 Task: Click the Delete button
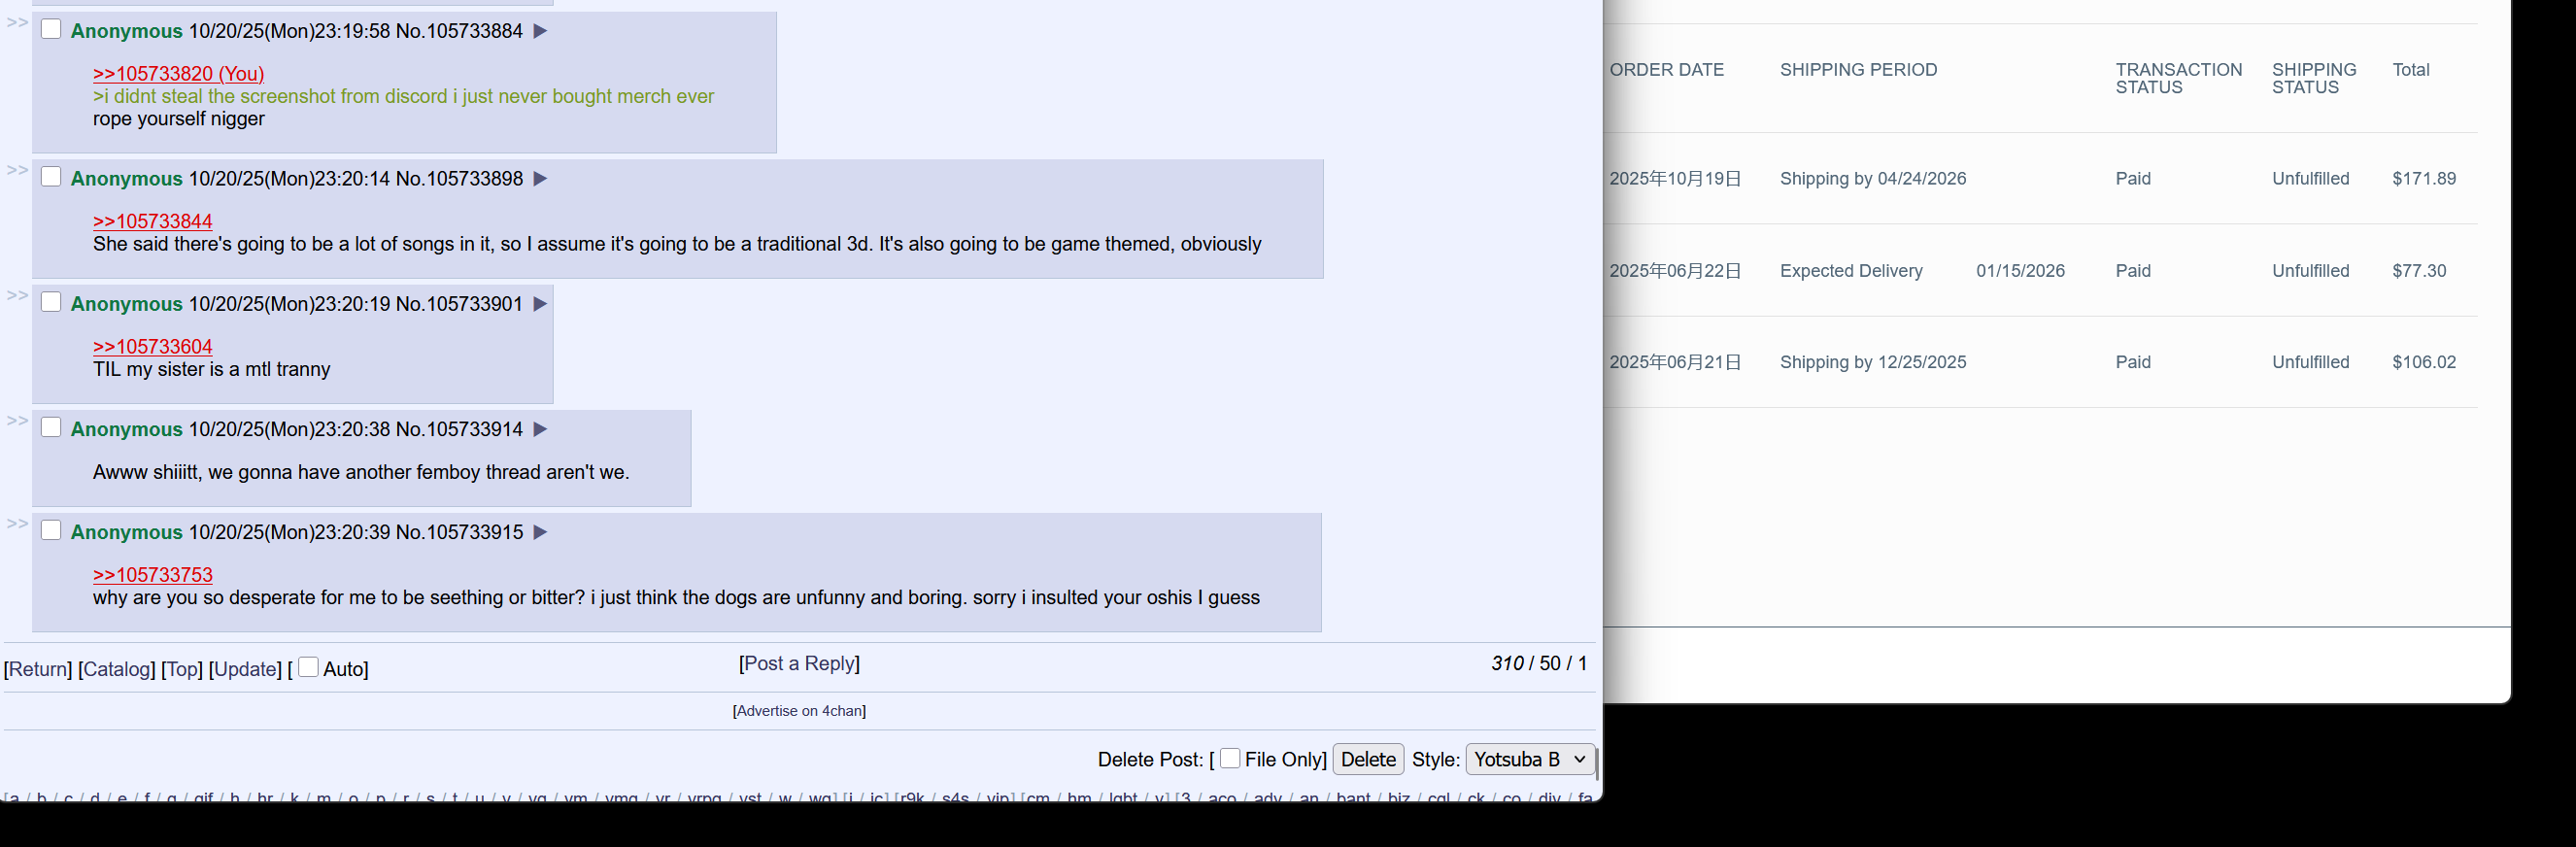1368,759
